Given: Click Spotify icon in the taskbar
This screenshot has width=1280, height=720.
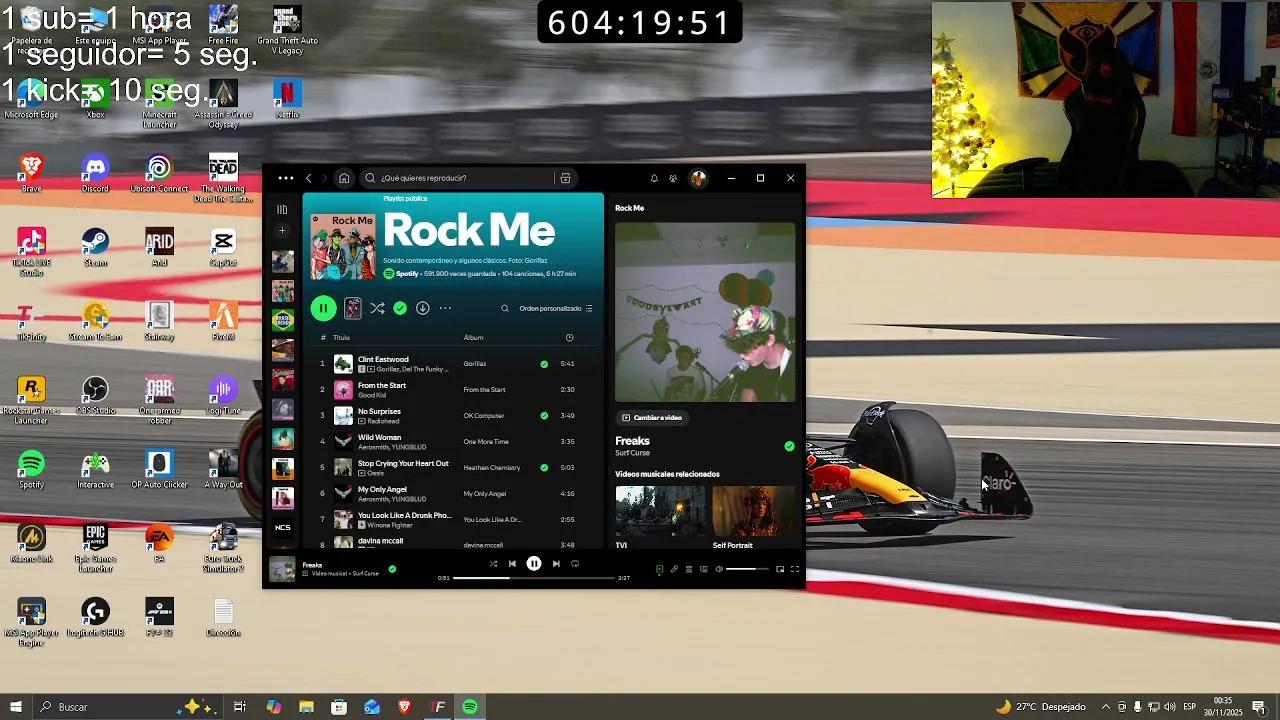Looking at the screenshot, I should [470, 707].
